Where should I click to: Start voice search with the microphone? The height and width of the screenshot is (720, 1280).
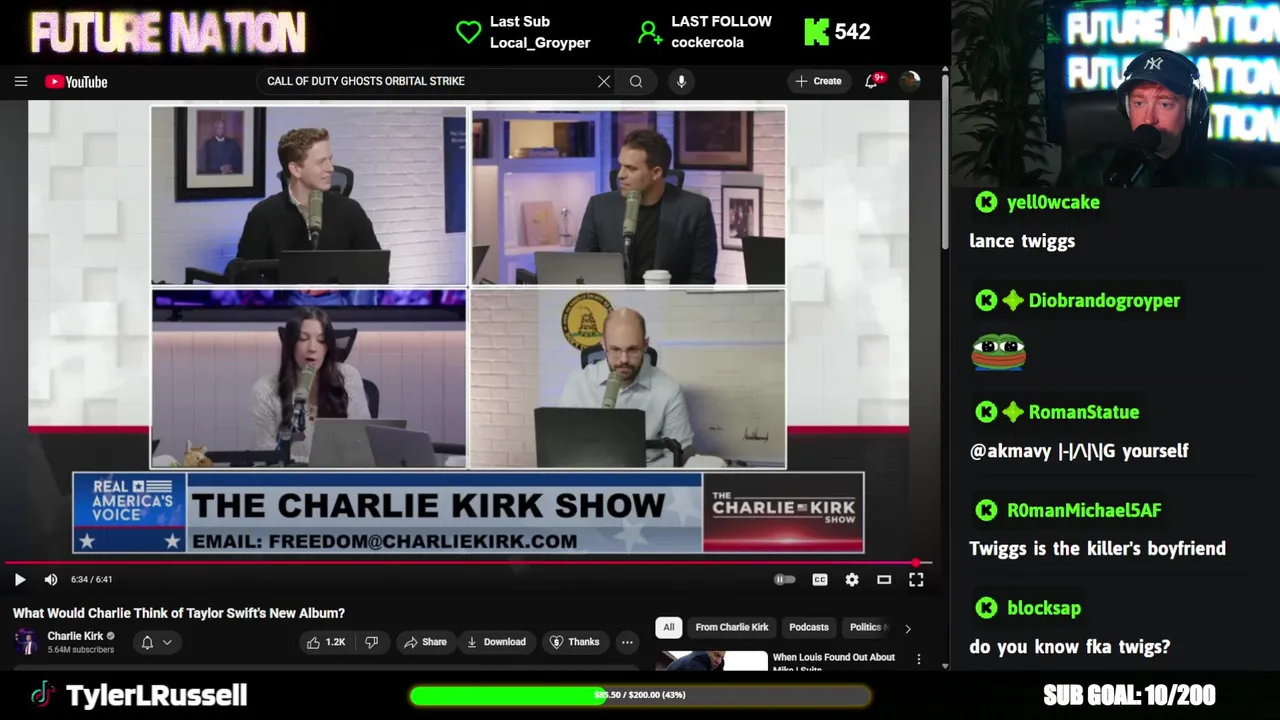pyautogui.click(x=681, y=81)
